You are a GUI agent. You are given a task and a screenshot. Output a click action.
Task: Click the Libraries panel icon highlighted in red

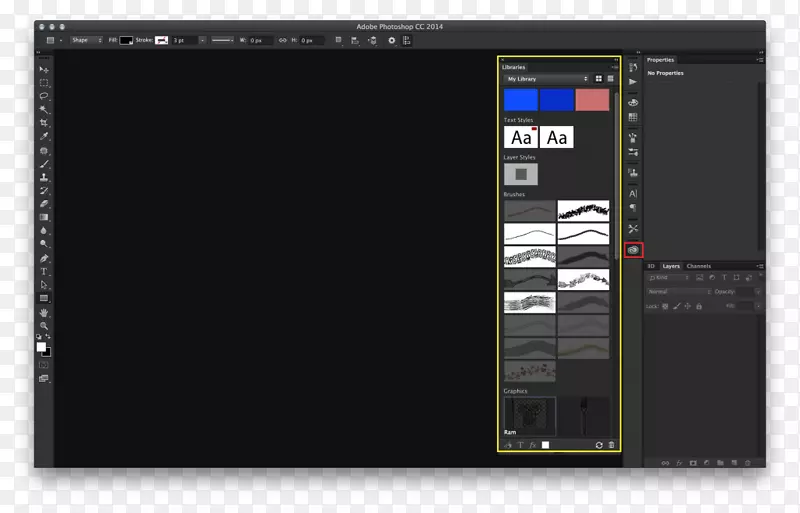[x=633, y=250]
